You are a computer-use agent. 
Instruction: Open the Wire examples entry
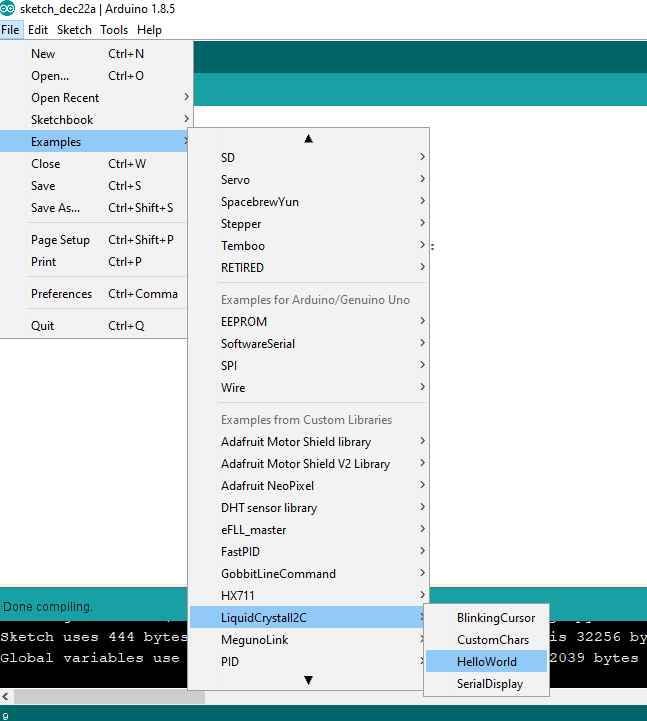point(309,388)
